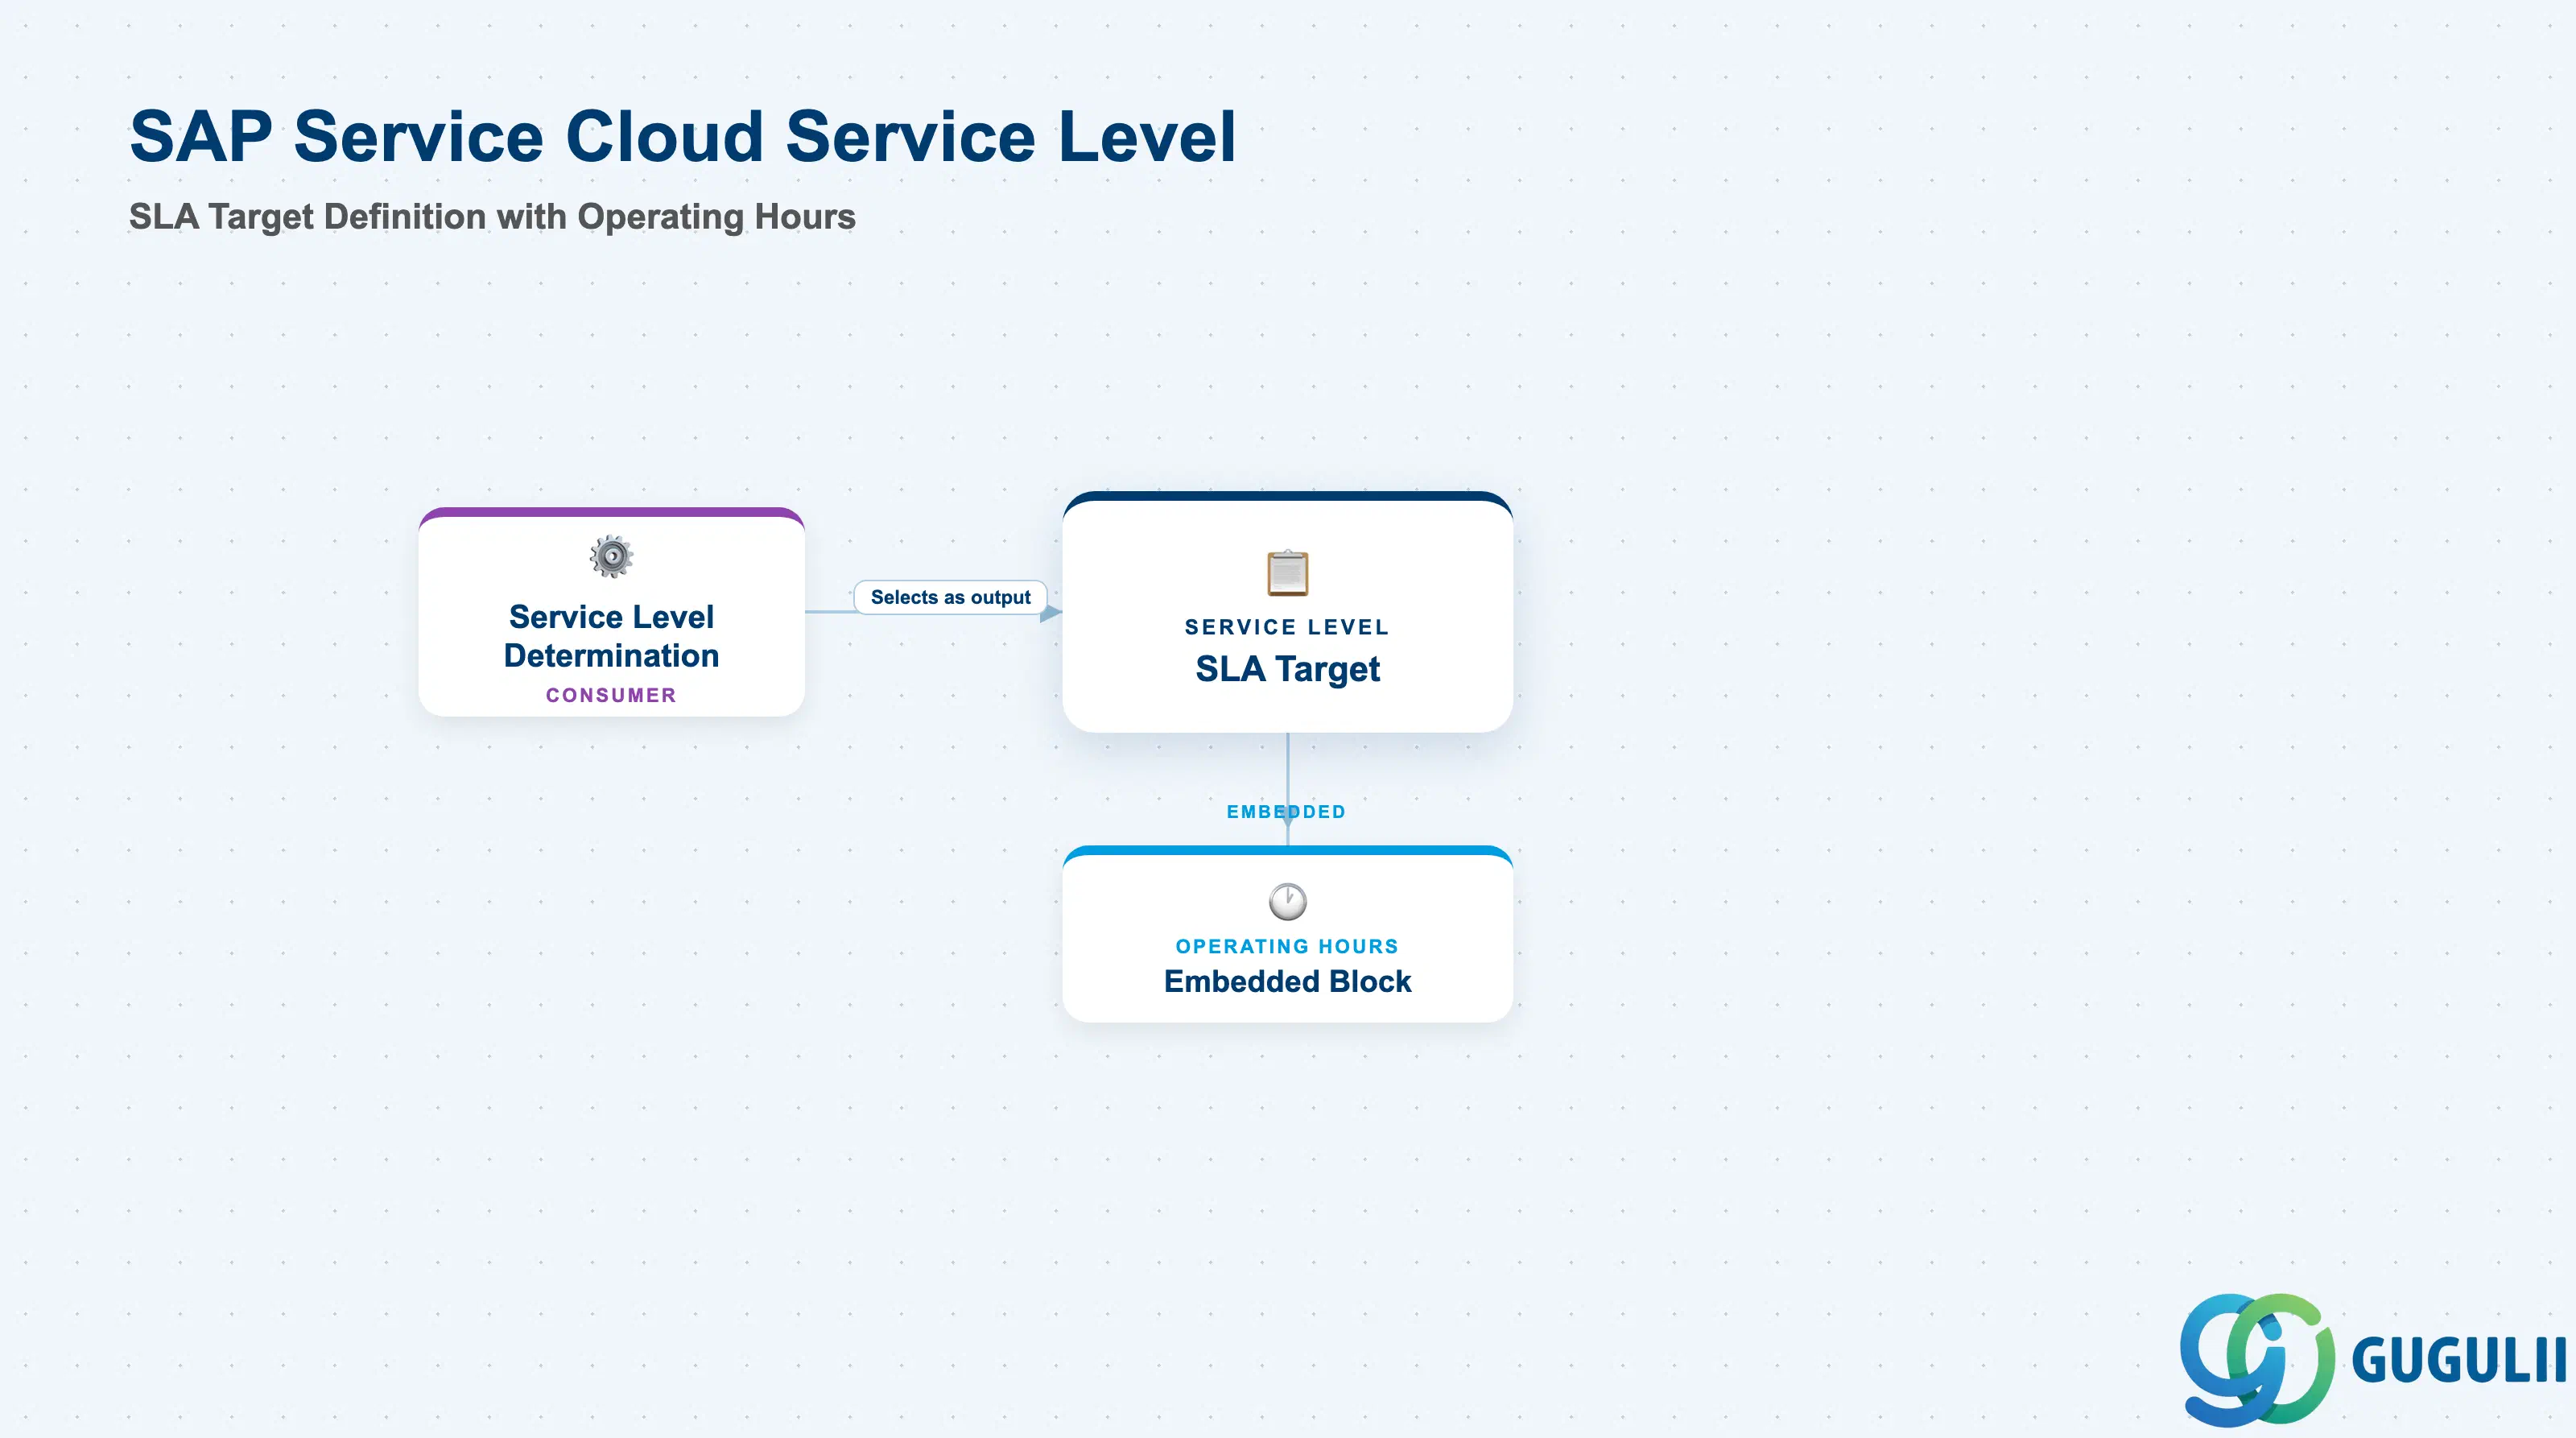The height and width of the screenshot is (1438, 2576).
Task: Click the gear icon on Service Level Determination
Action: click(x=611, y=557)
